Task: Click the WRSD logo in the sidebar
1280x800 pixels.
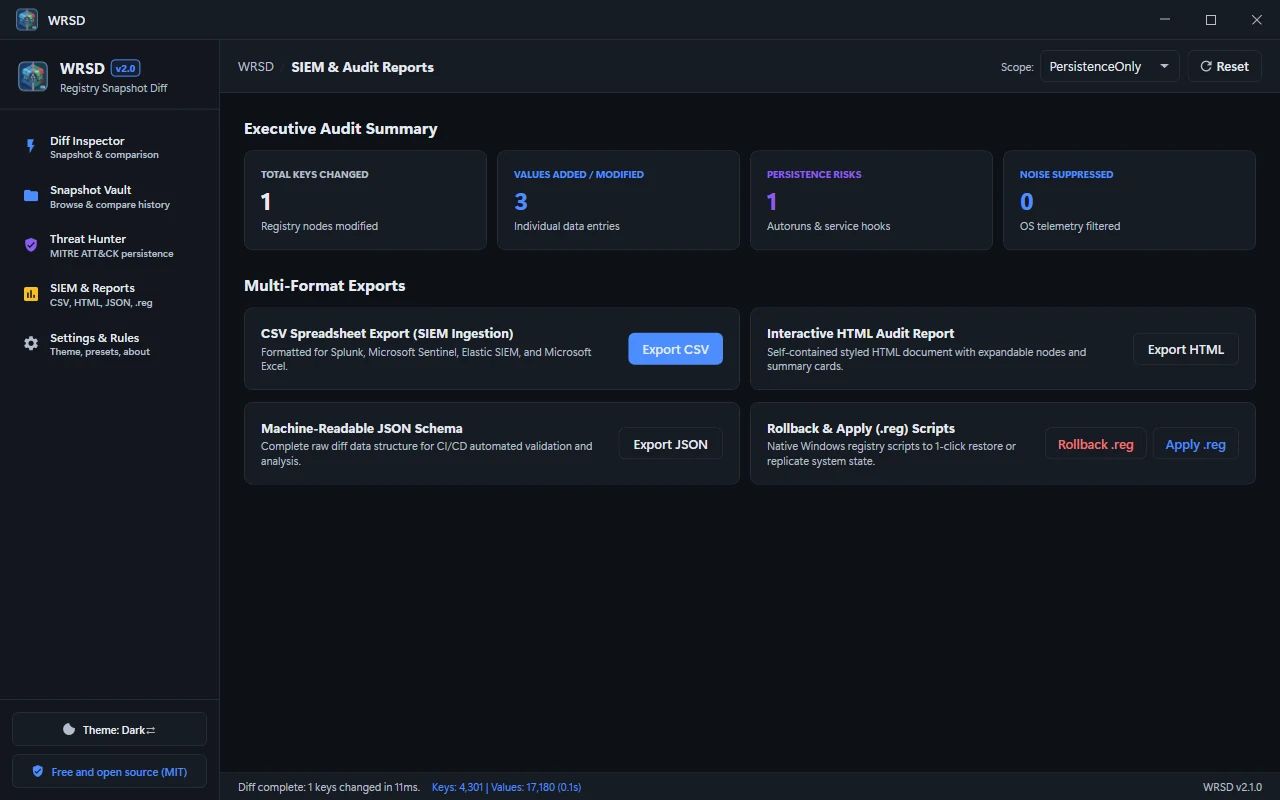Action: (33, 76)
